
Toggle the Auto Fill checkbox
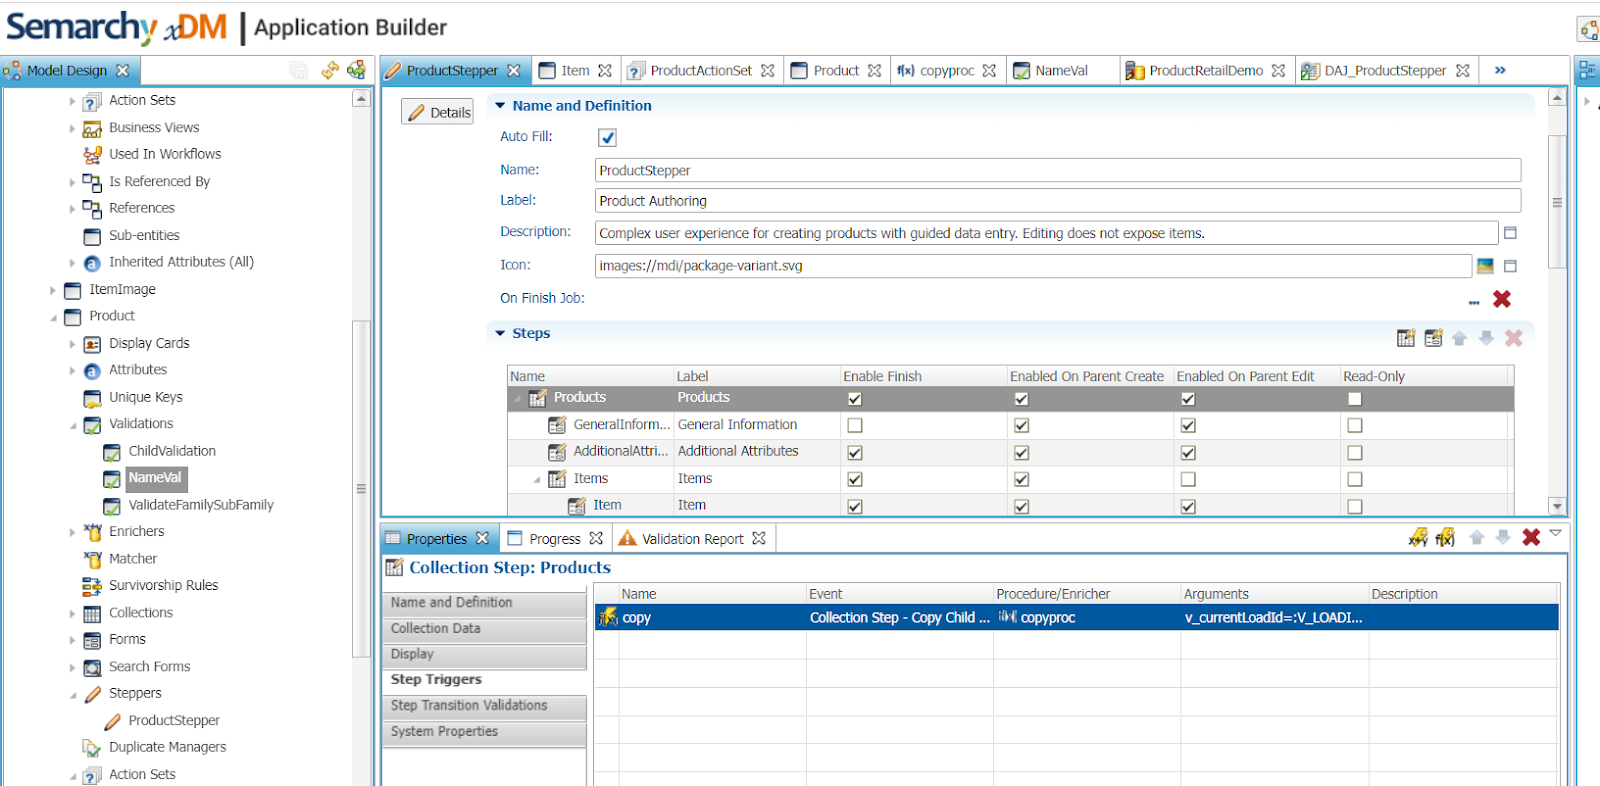coord(607,138)
